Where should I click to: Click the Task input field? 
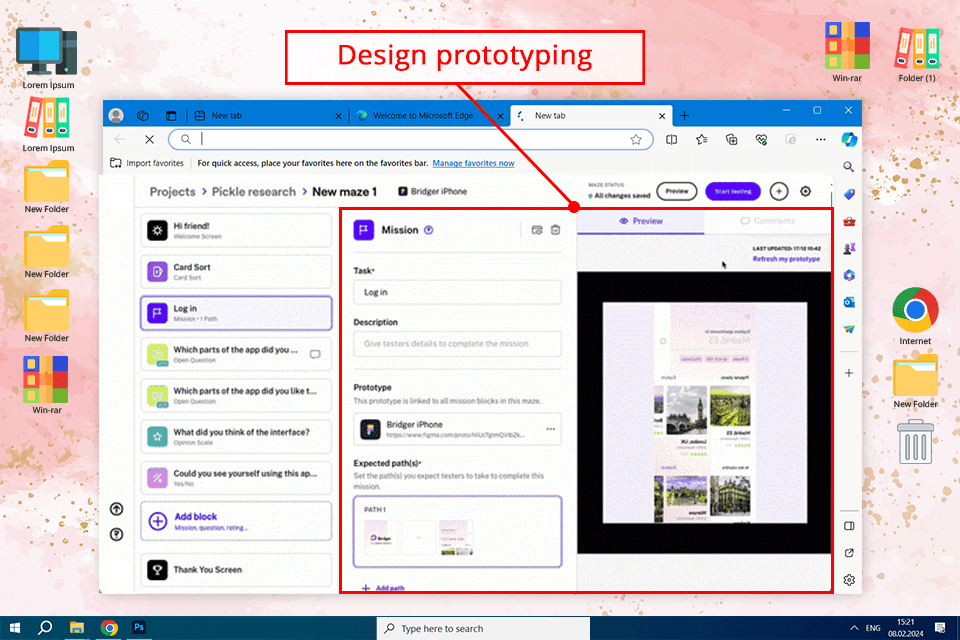point(457,292)
